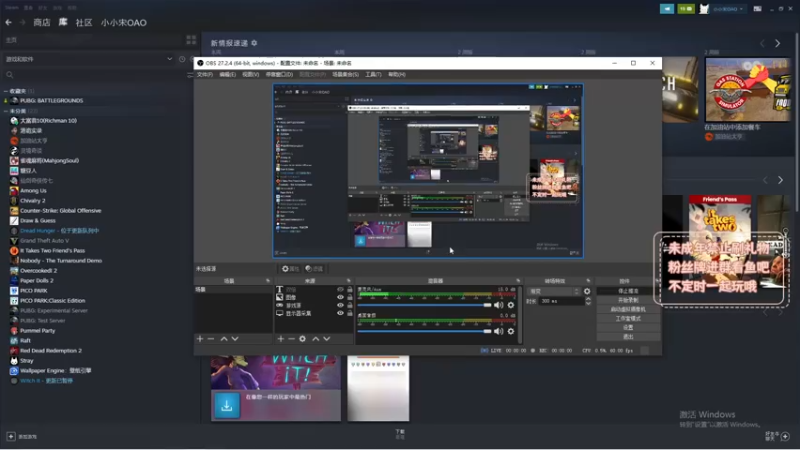This screenshot has width=800, height=450.
Task: Click the OBS source properties gear button
Action: [x=290, y=268]
